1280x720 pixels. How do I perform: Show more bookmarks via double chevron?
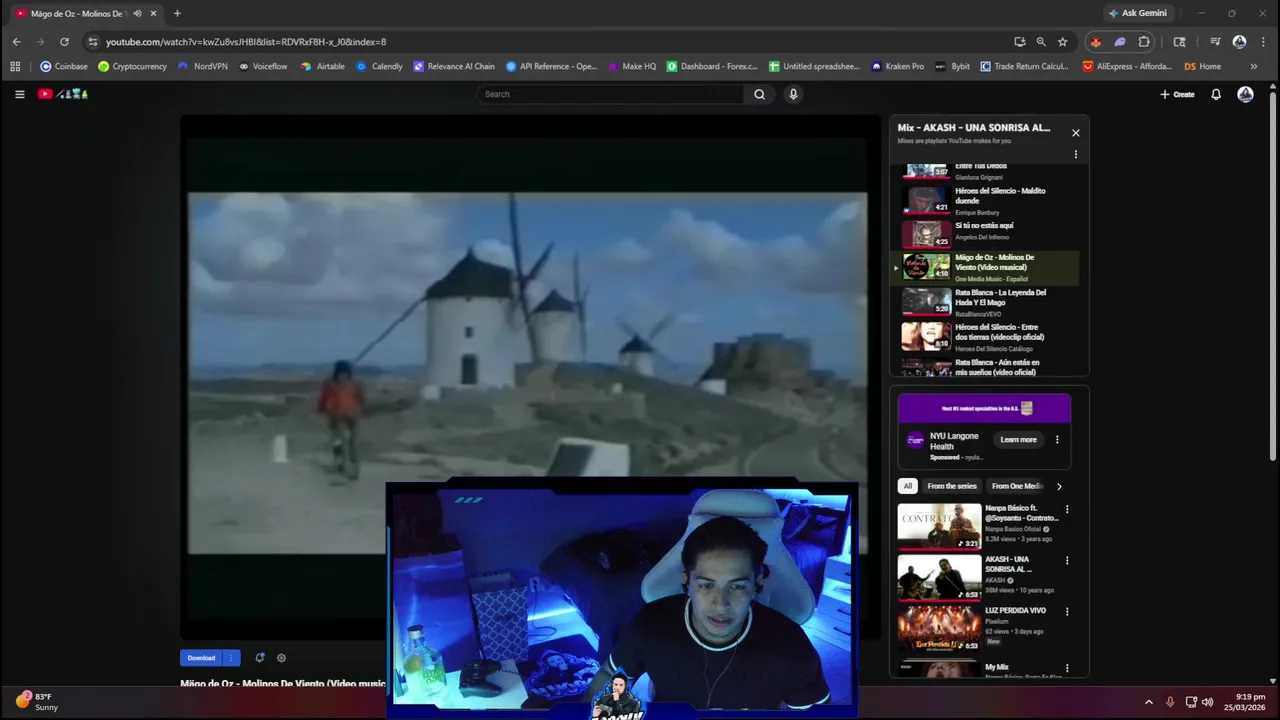coord(1254,66)
